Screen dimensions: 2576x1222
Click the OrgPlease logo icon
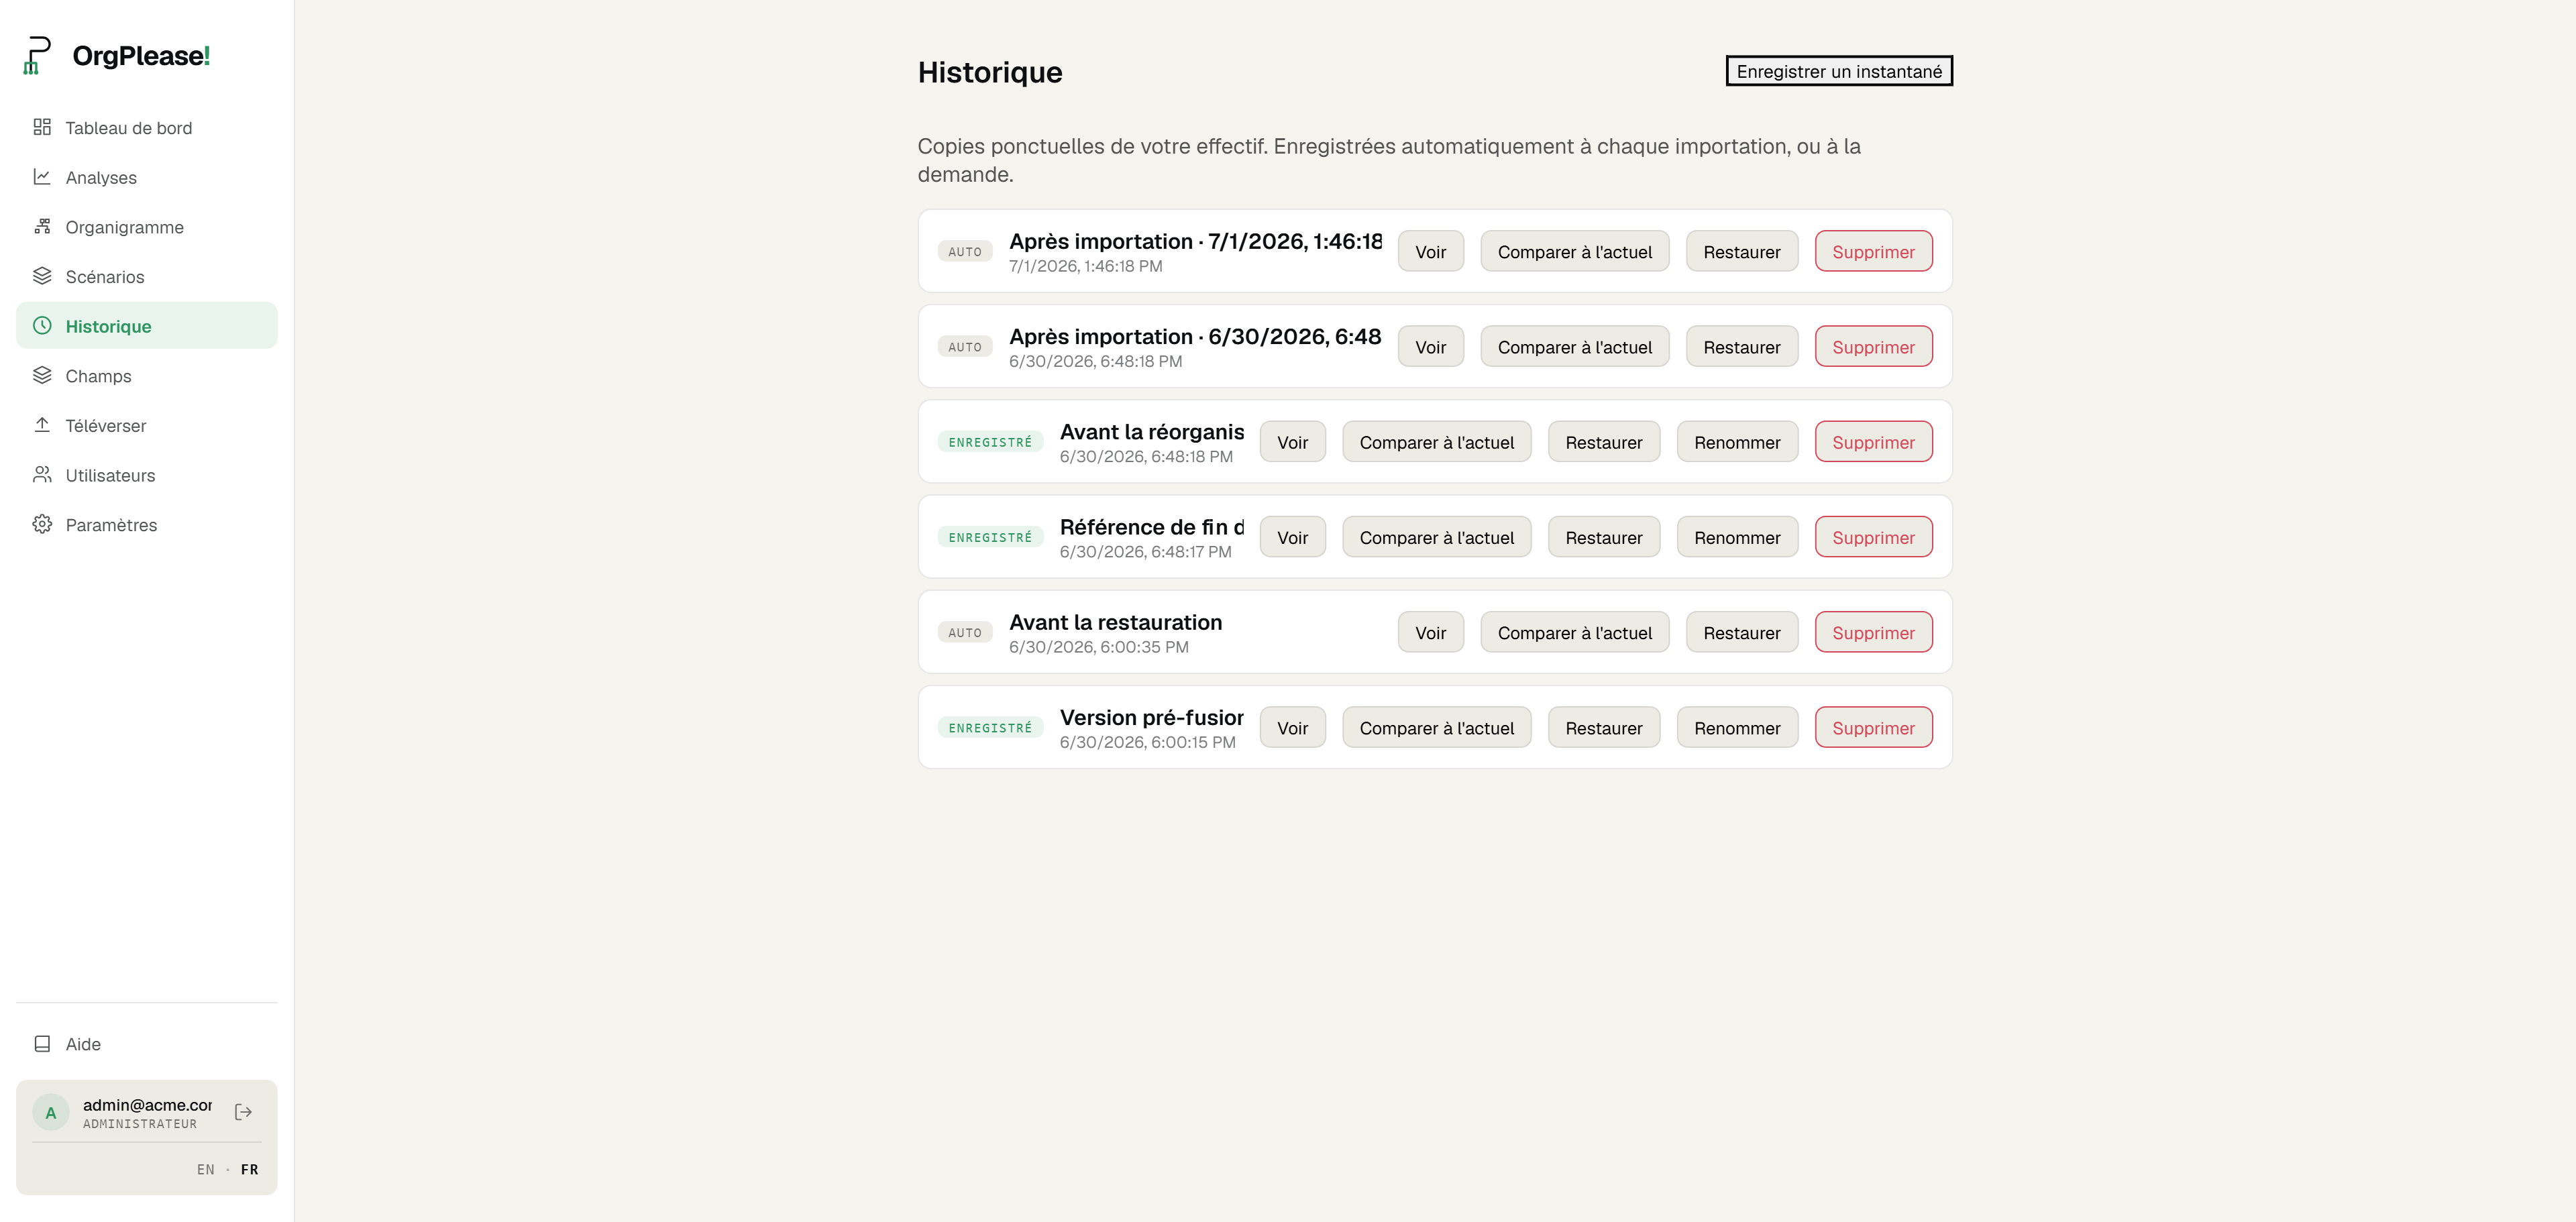point(37,55)
